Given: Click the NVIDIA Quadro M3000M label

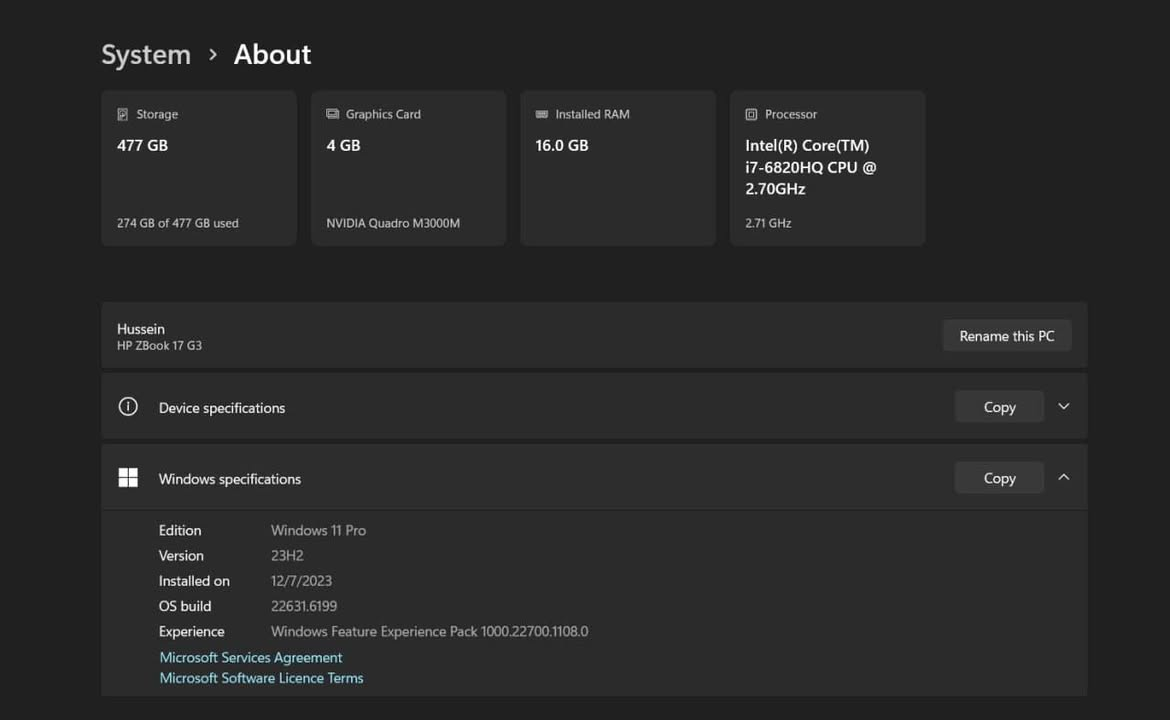Looking at the screenshot, I should (393, 223).
